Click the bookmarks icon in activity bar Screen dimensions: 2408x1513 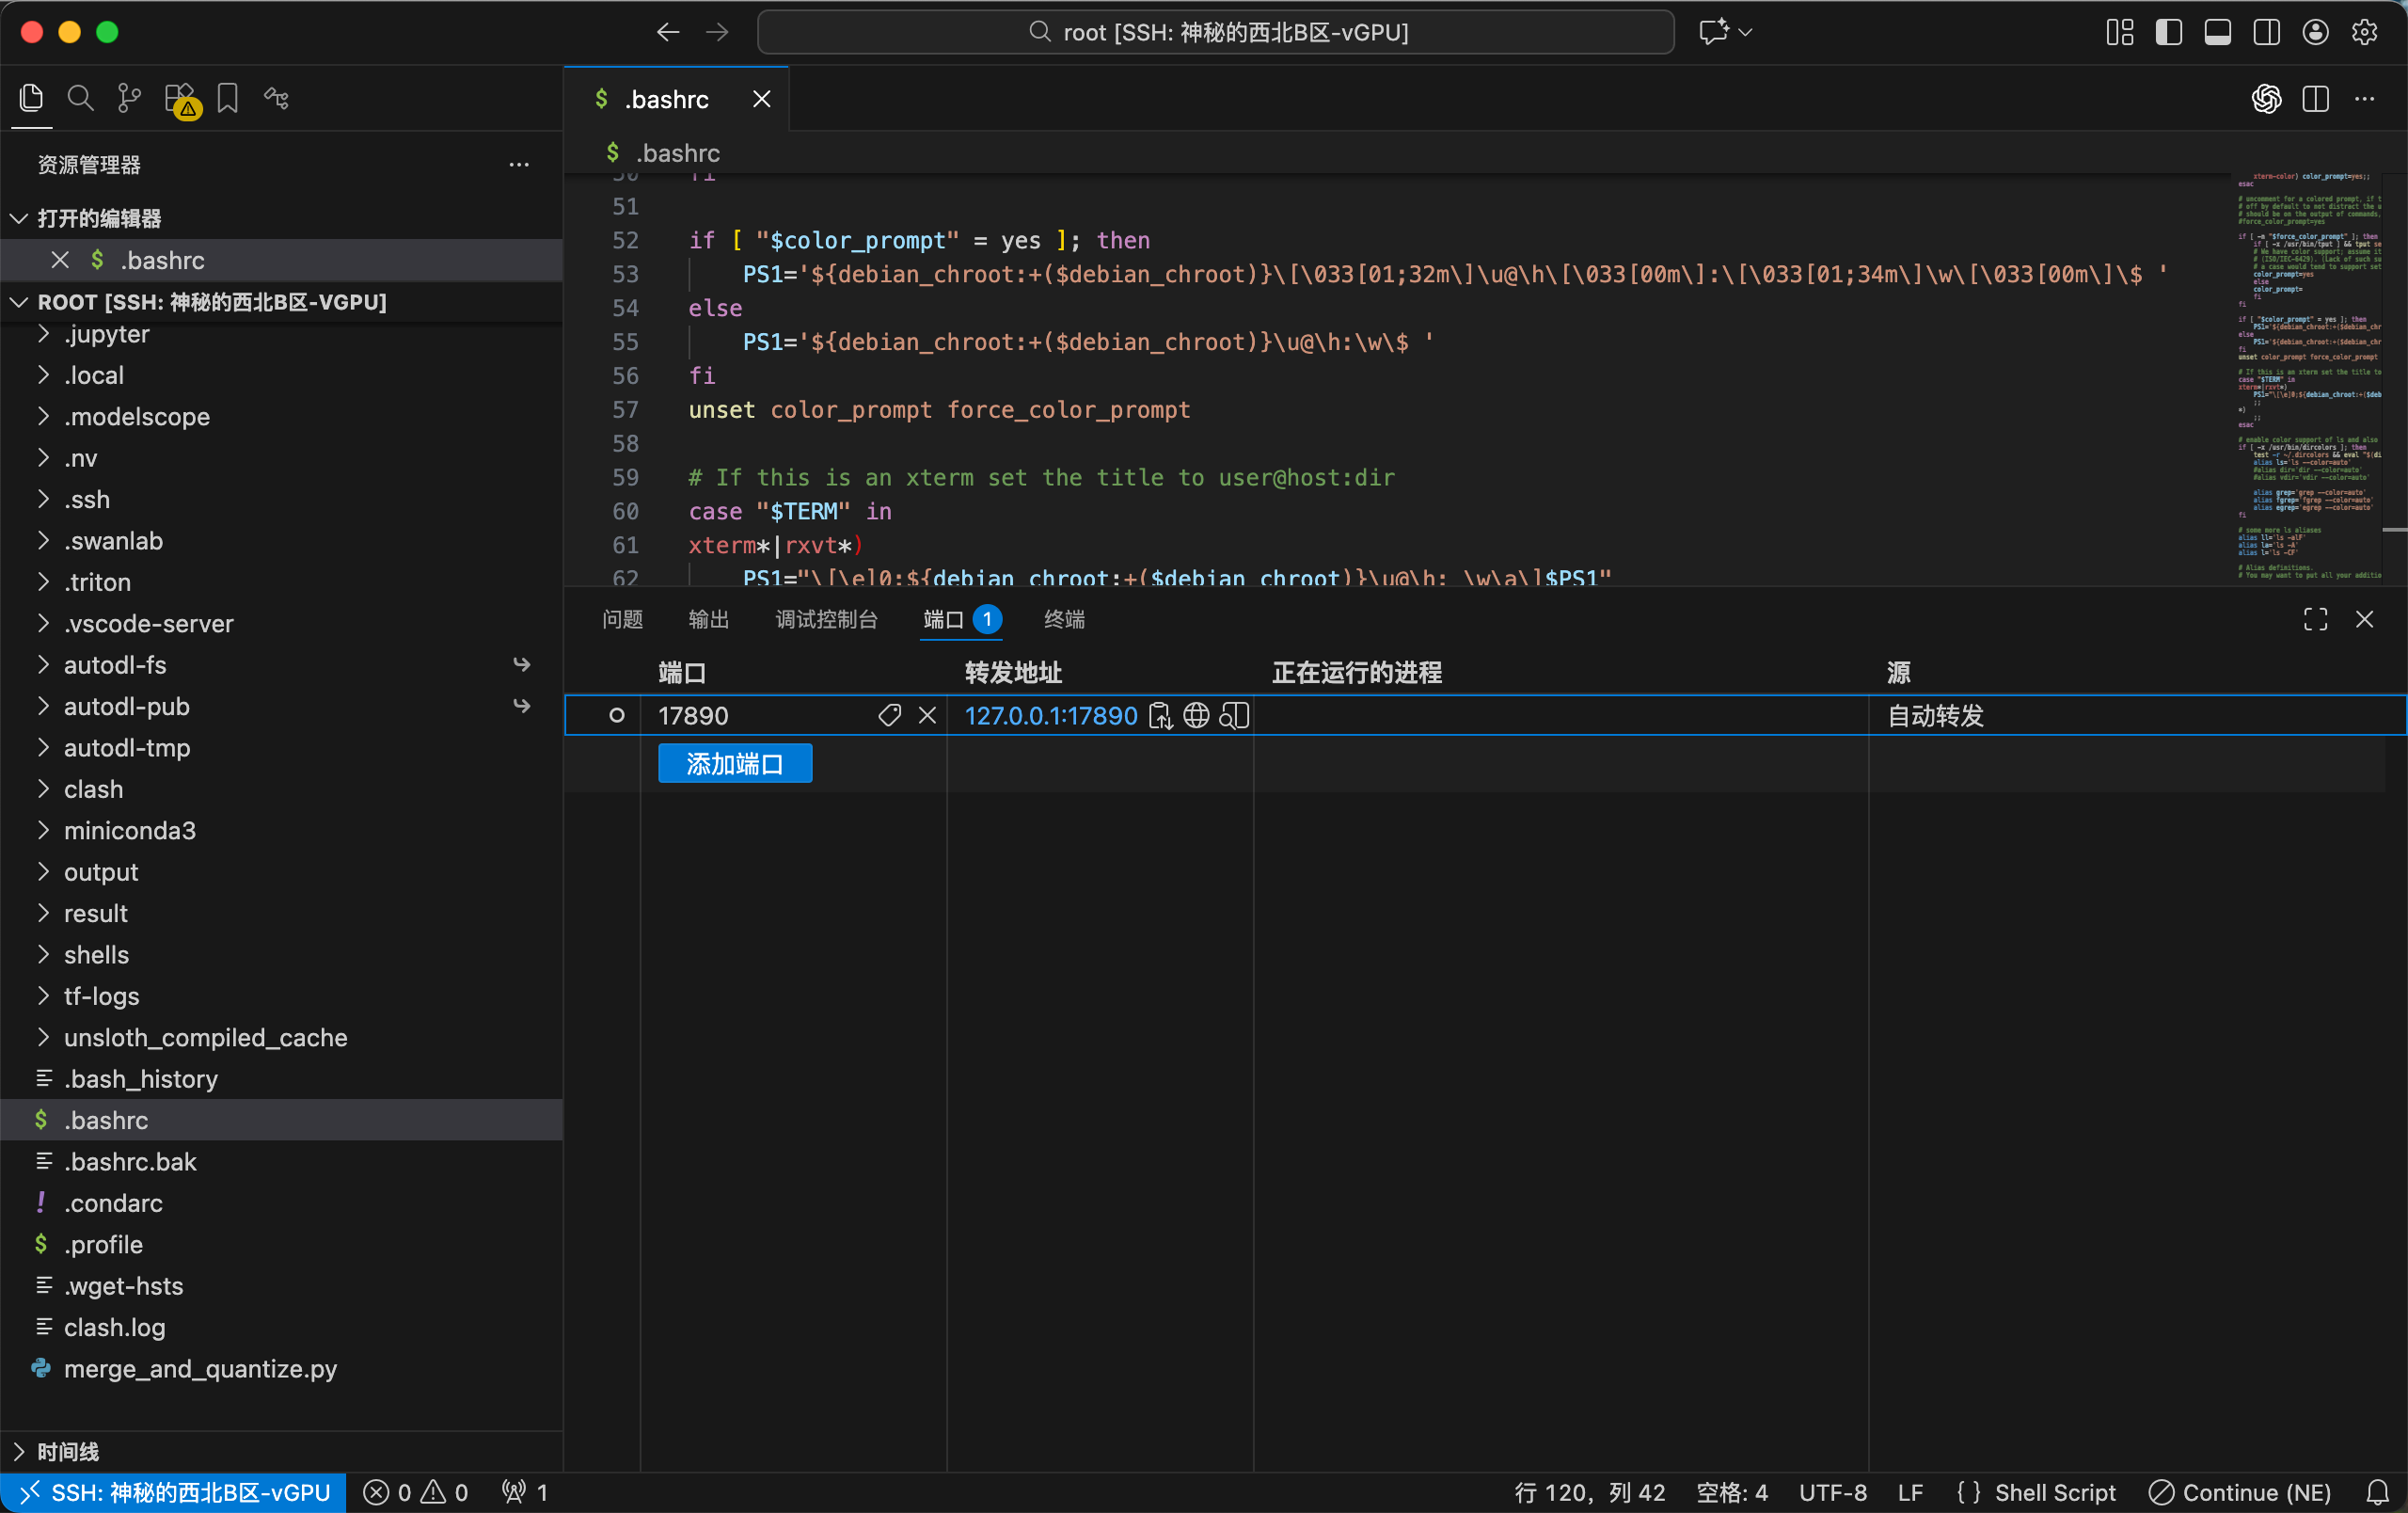[228, 98]
